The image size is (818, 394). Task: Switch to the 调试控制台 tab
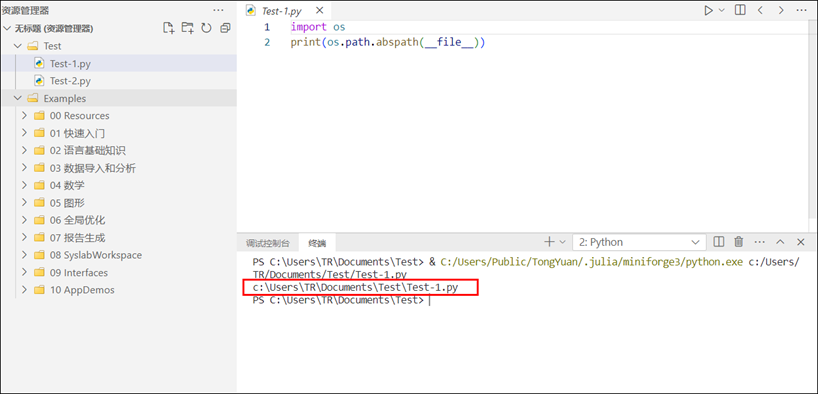click(268, 243)
